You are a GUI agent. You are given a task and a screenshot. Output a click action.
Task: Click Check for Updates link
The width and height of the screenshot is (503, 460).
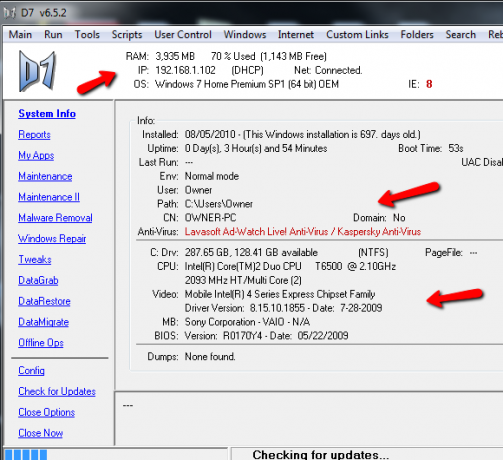(x=57, y=391)
